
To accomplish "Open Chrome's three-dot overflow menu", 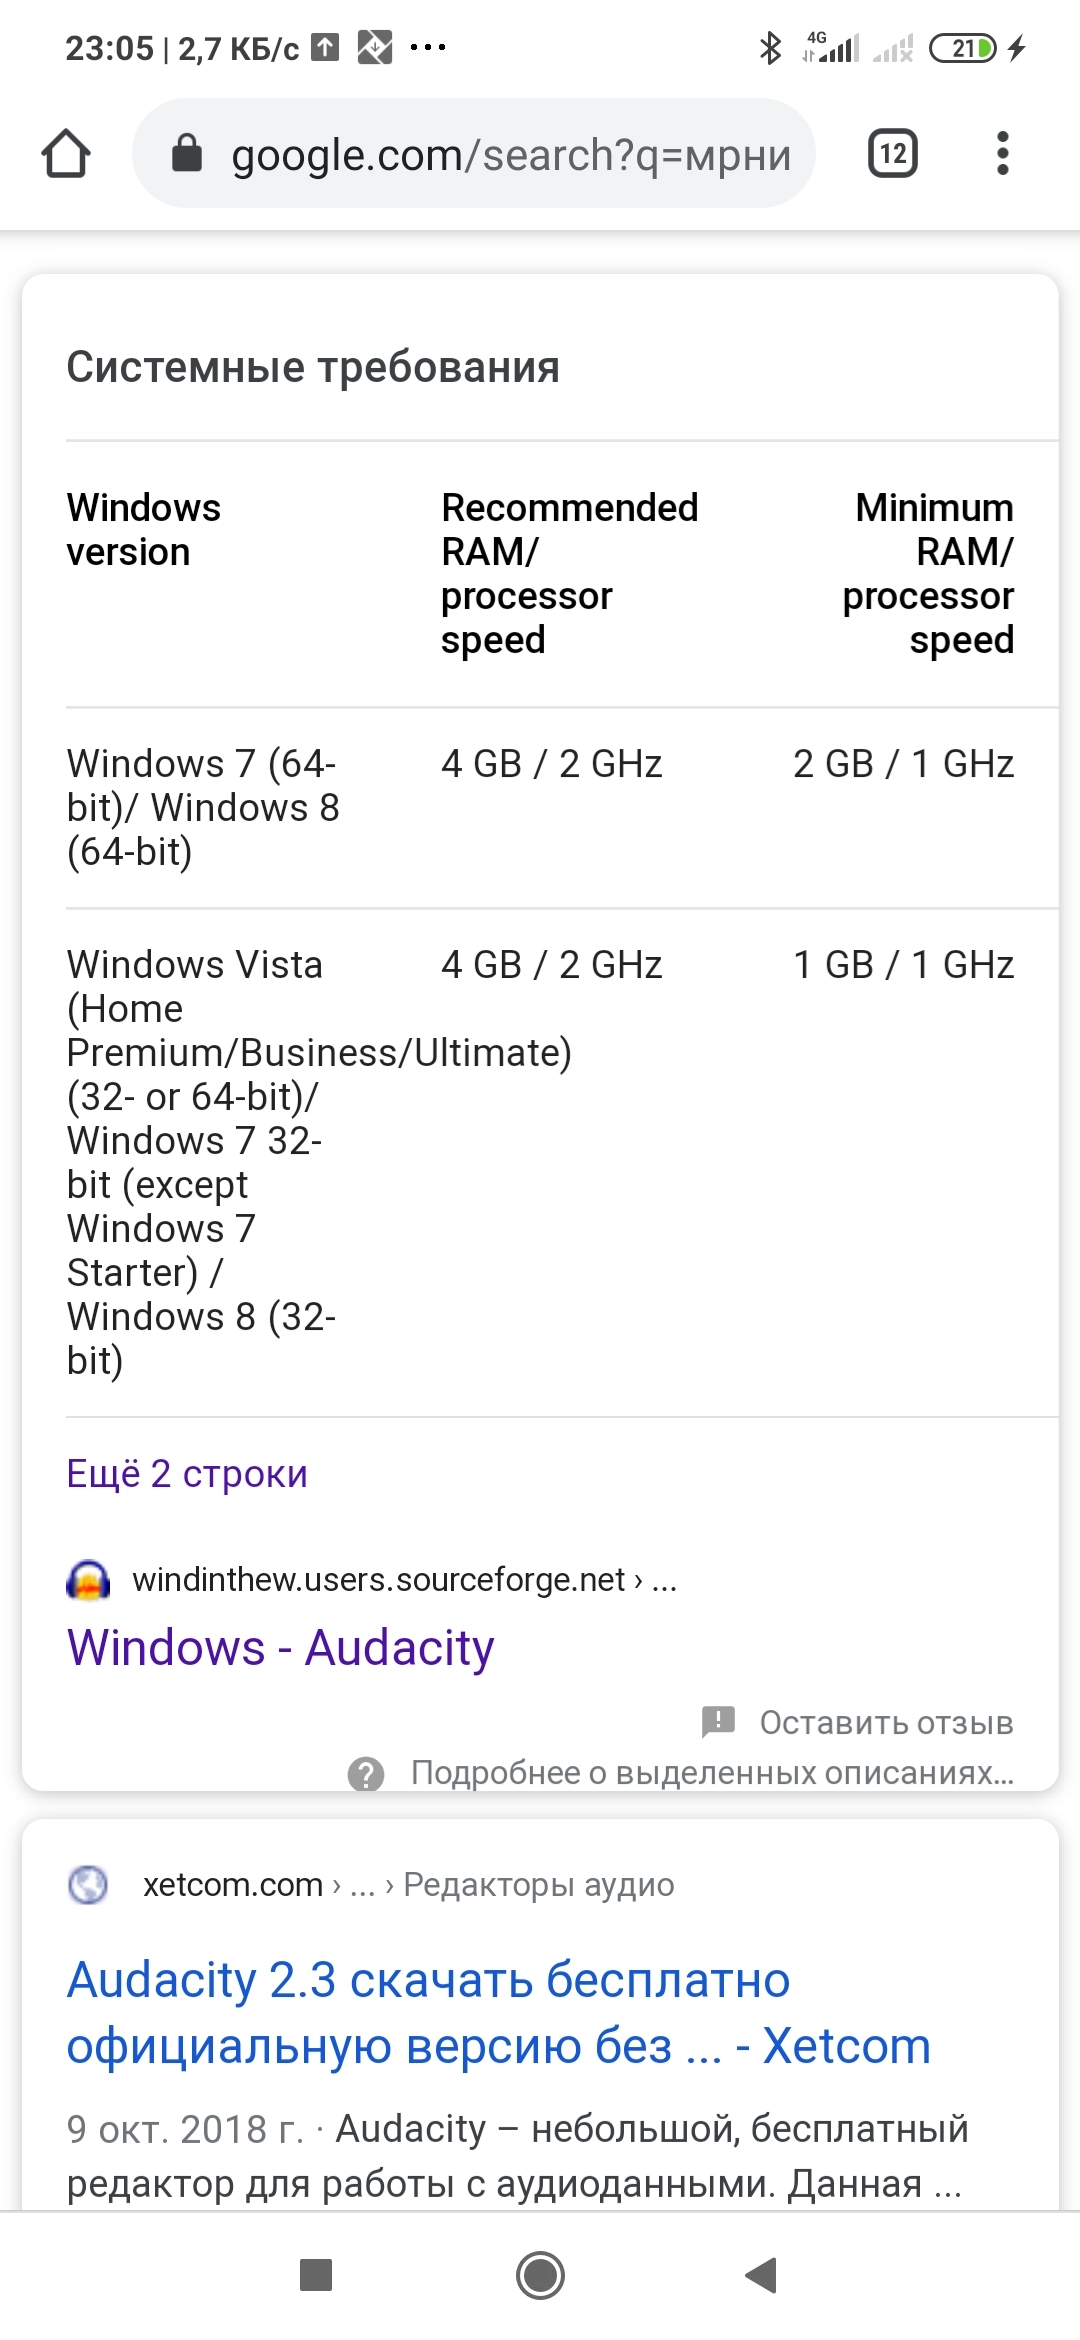I will tap(1002, 154).
